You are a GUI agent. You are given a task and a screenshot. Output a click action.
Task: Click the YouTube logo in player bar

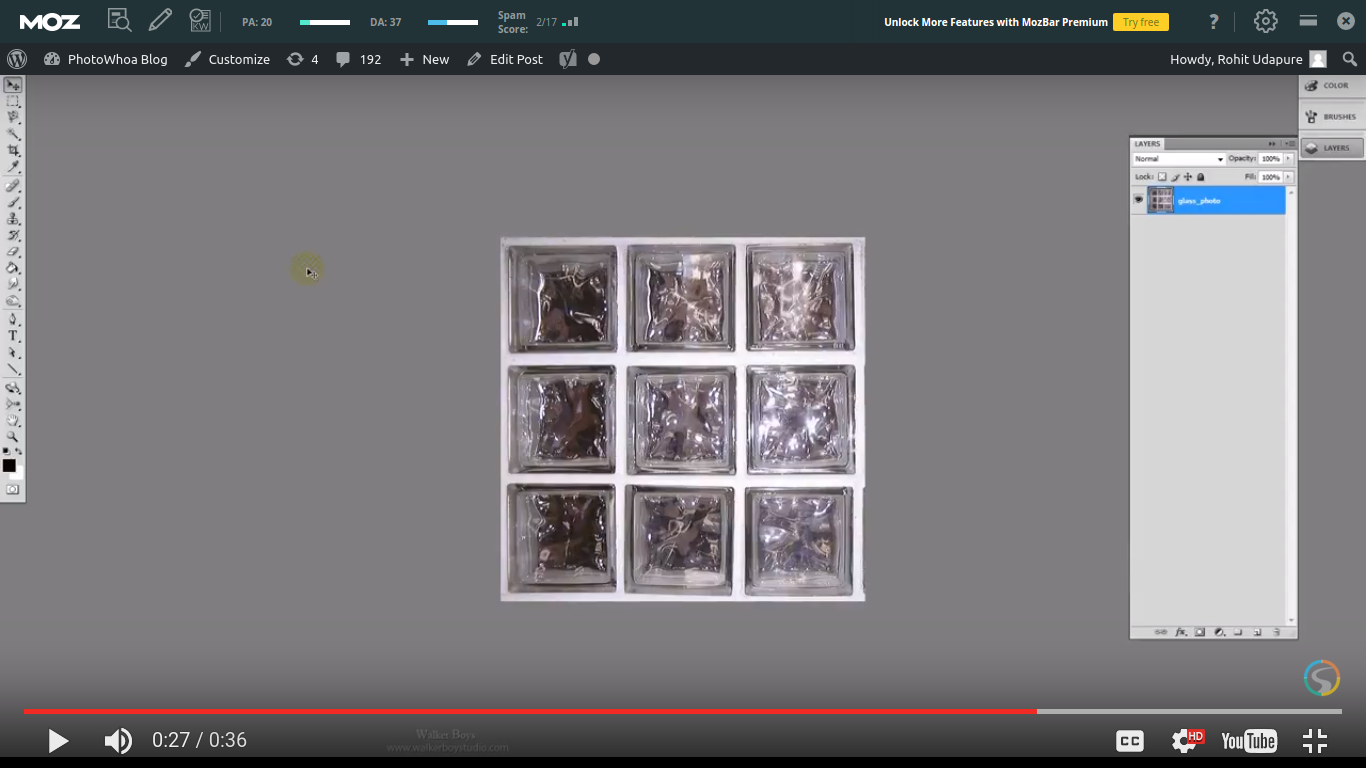tap(1248, 741)
